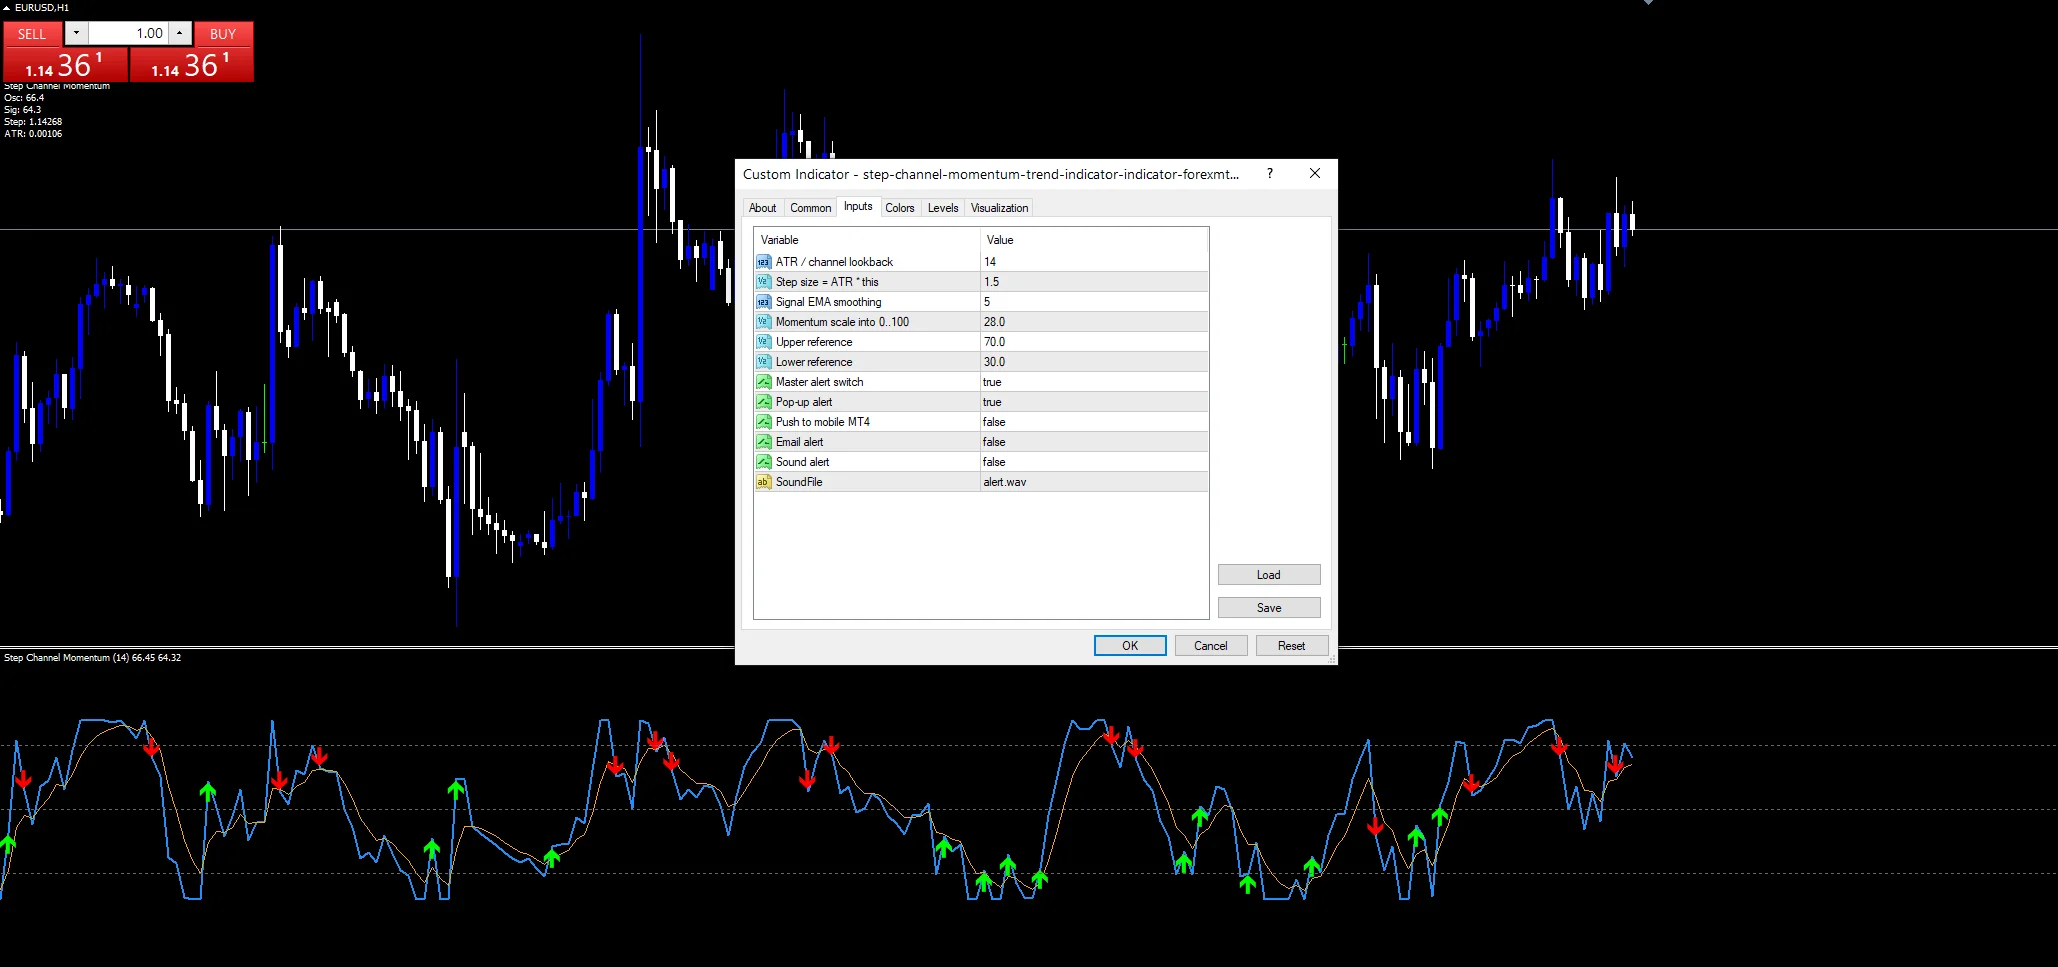Viewport: 2058px width, 967px height.
Task: Select the Sound alert false value
Action: pos(1094,462)
